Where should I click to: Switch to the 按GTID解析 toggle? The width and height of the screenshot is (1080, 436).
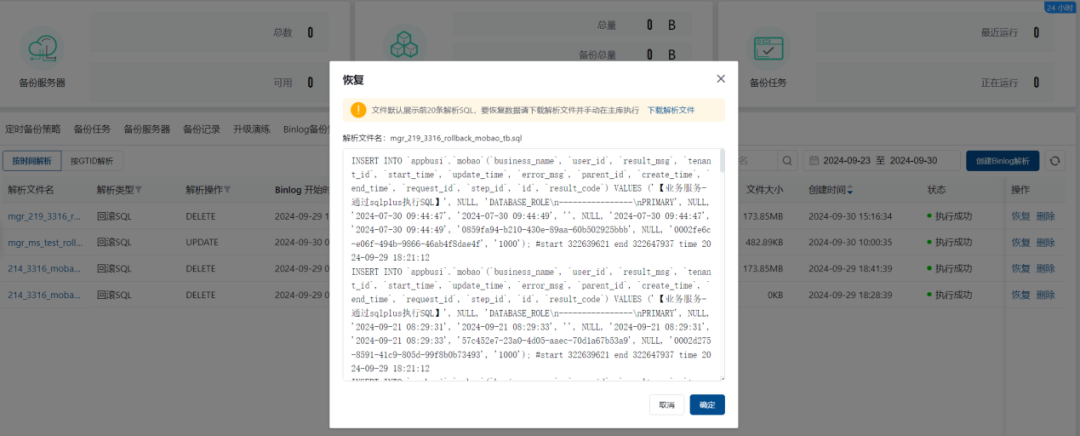[91, 161]
